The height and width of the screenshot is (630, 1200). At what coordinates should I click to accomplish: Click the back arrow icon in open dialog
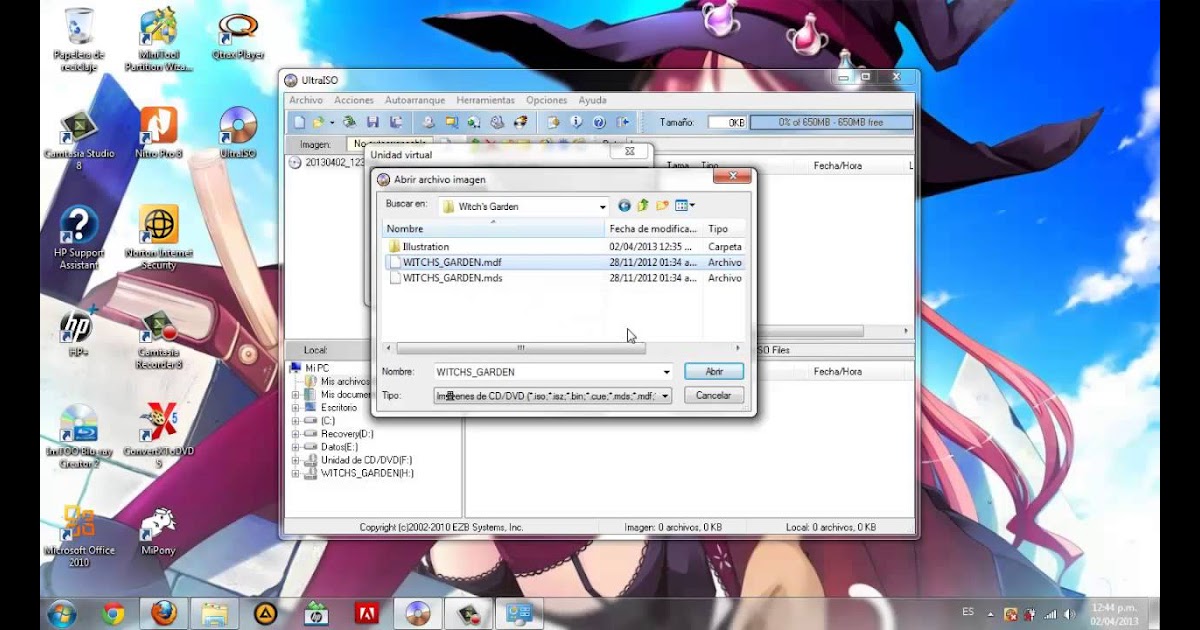(x=624, y=206)
